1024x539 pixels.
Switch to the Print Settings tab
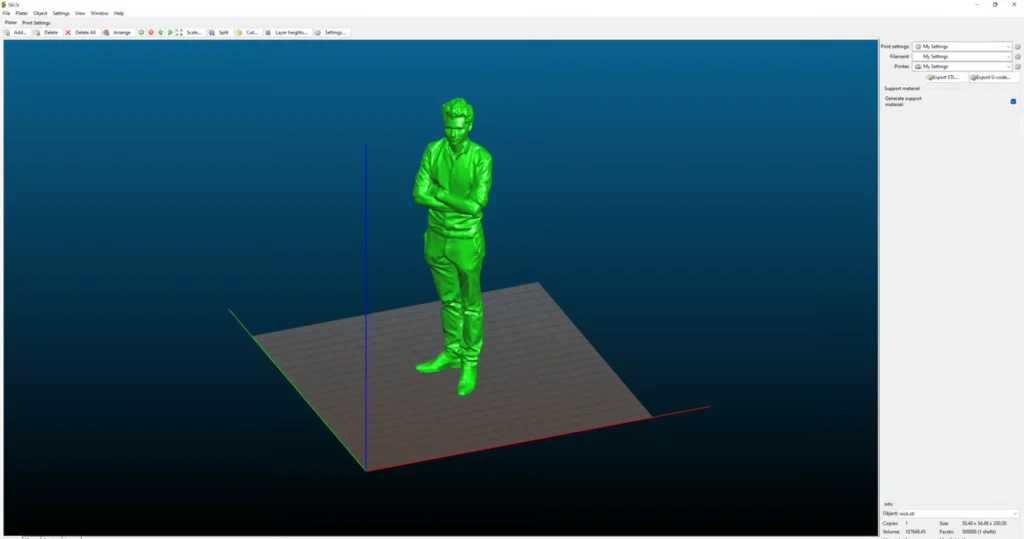click(x=36, y=23)
